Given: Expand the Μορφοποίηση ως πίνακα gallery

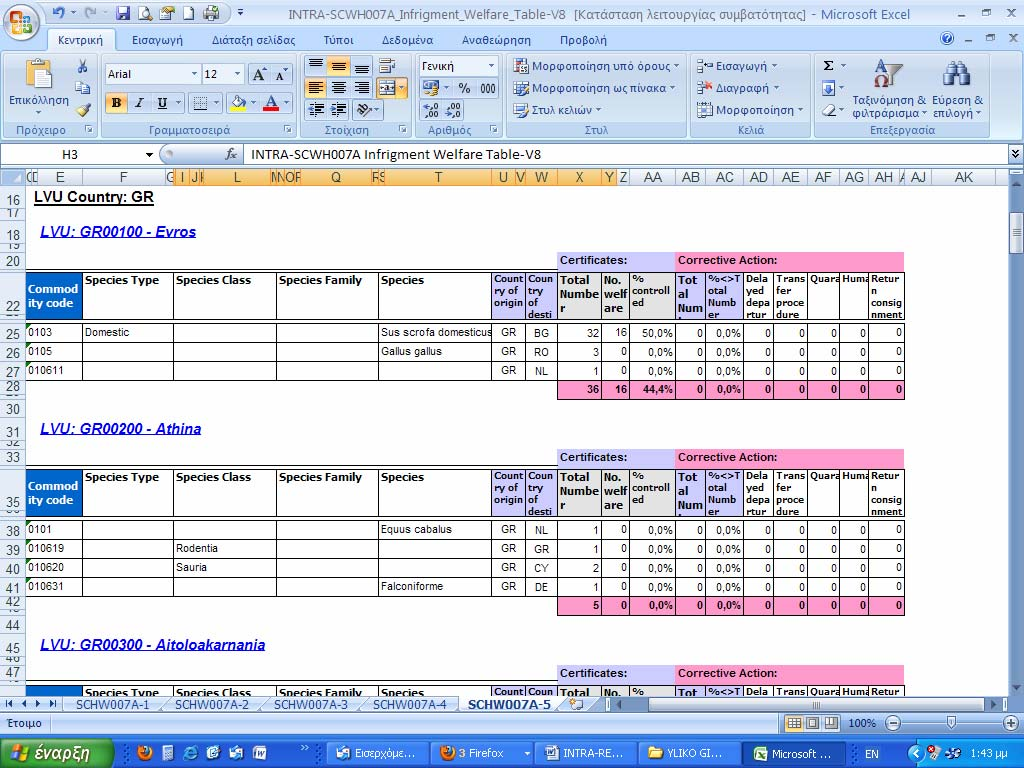Looking at the screenshot, I should (594, 88).
